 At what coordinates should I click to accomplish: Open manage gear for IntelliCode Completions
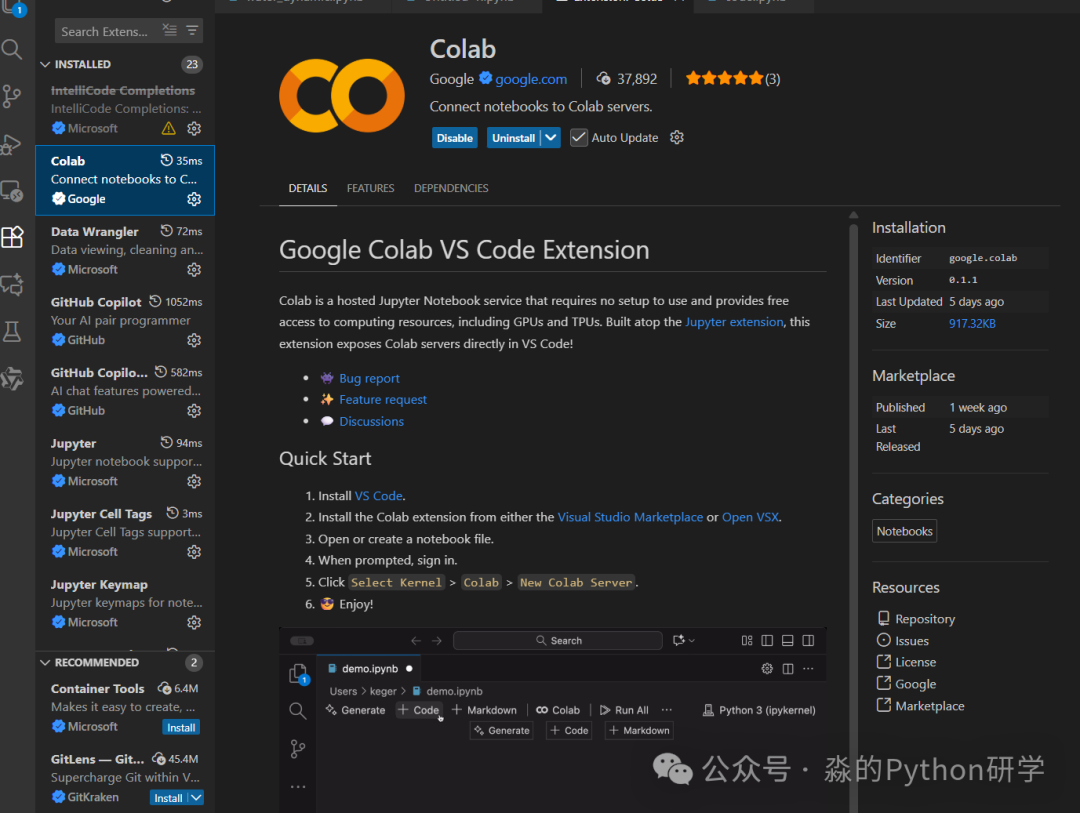[x=194, y=128]
